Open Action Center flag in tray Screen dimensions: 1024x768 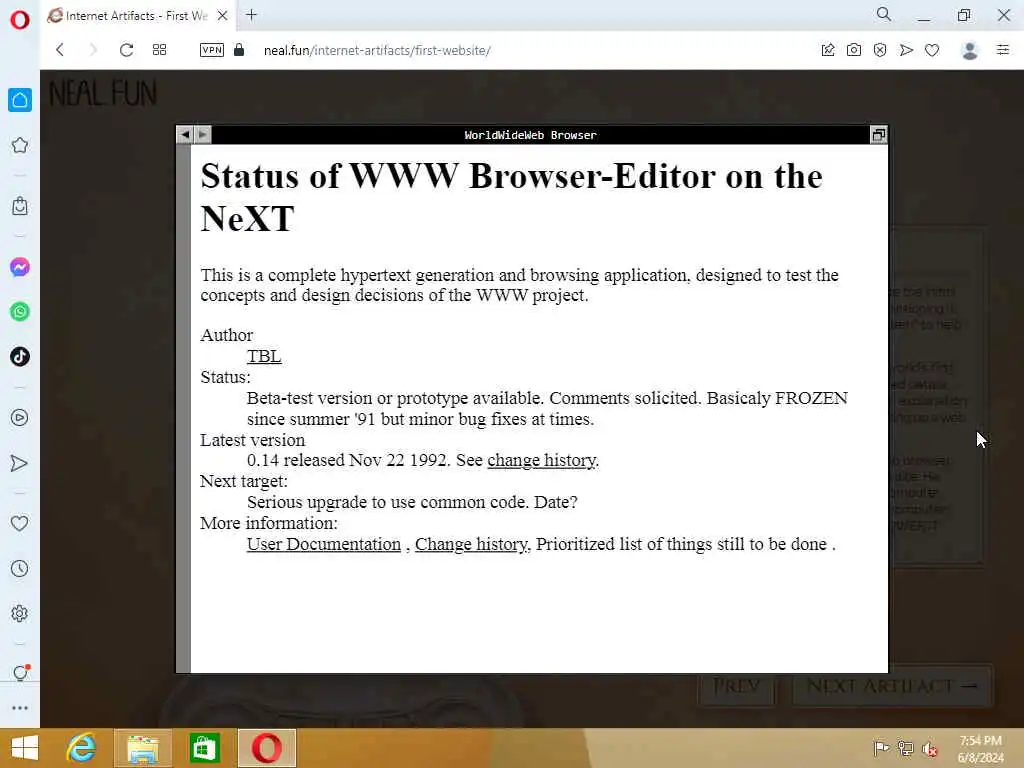(881, 748)
